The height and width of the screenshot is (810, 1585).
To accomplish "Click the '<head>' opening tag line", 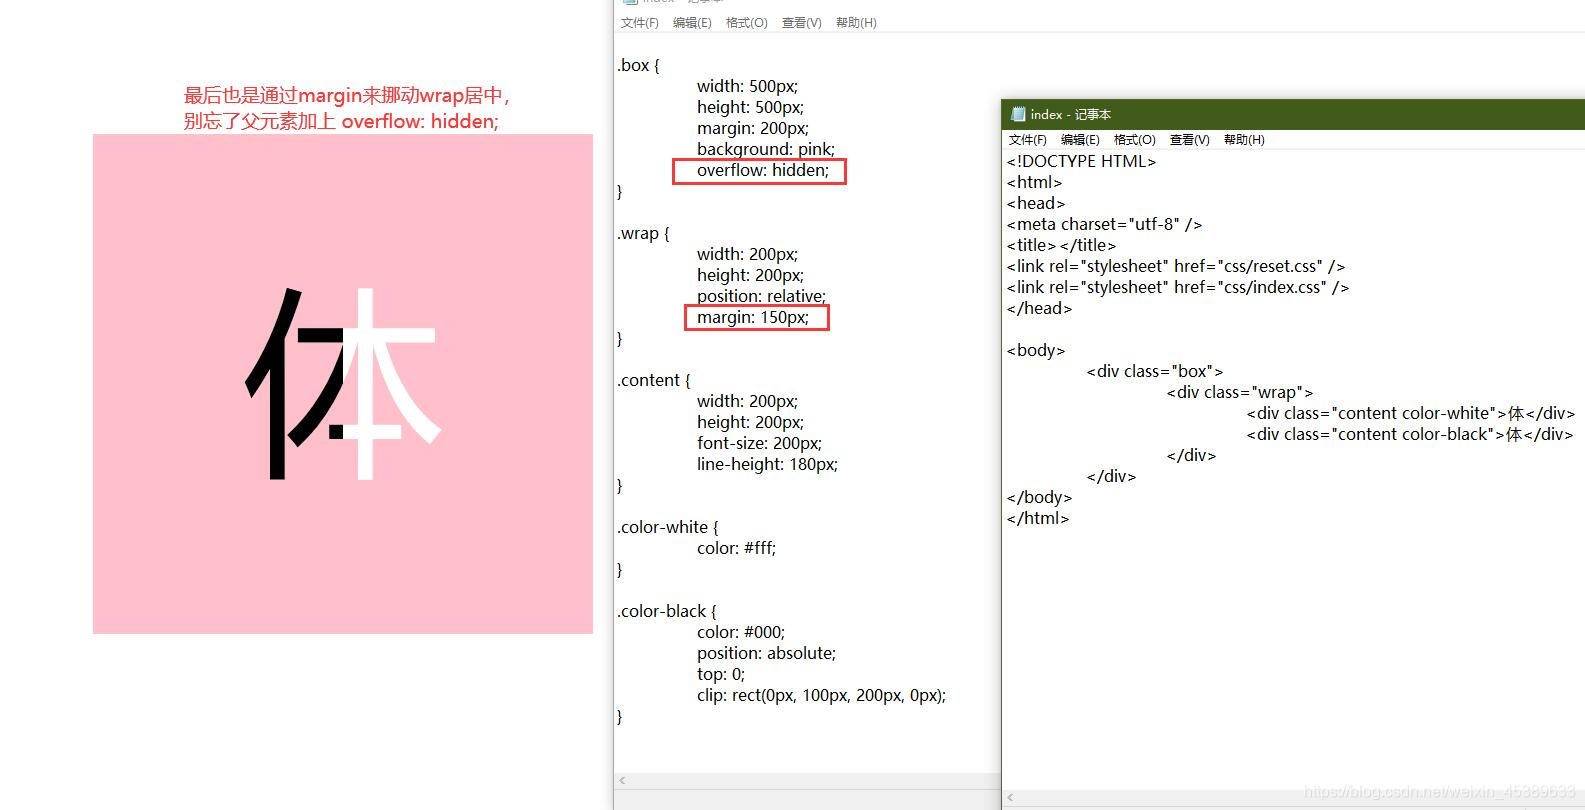I will (1036, 204).
